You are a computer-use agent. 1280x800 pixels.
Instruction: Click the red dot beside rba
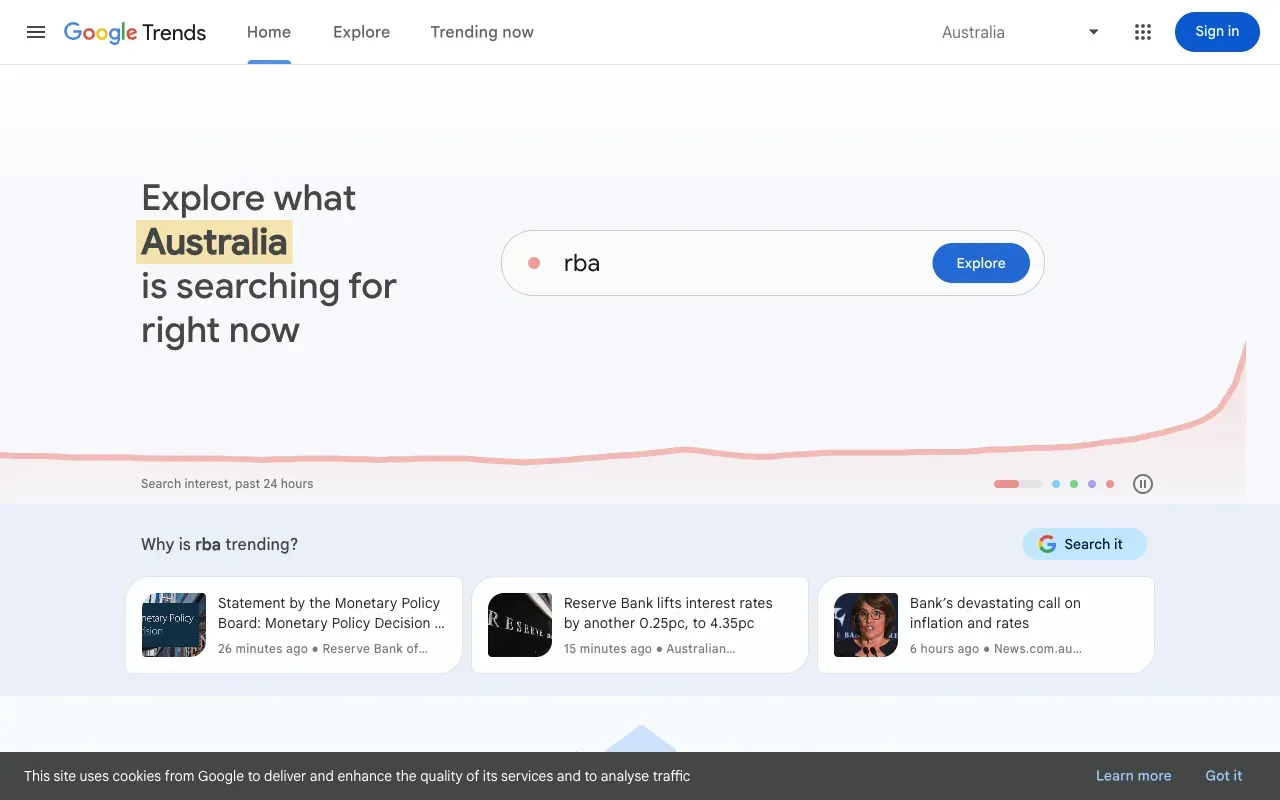tap(534, 263)
